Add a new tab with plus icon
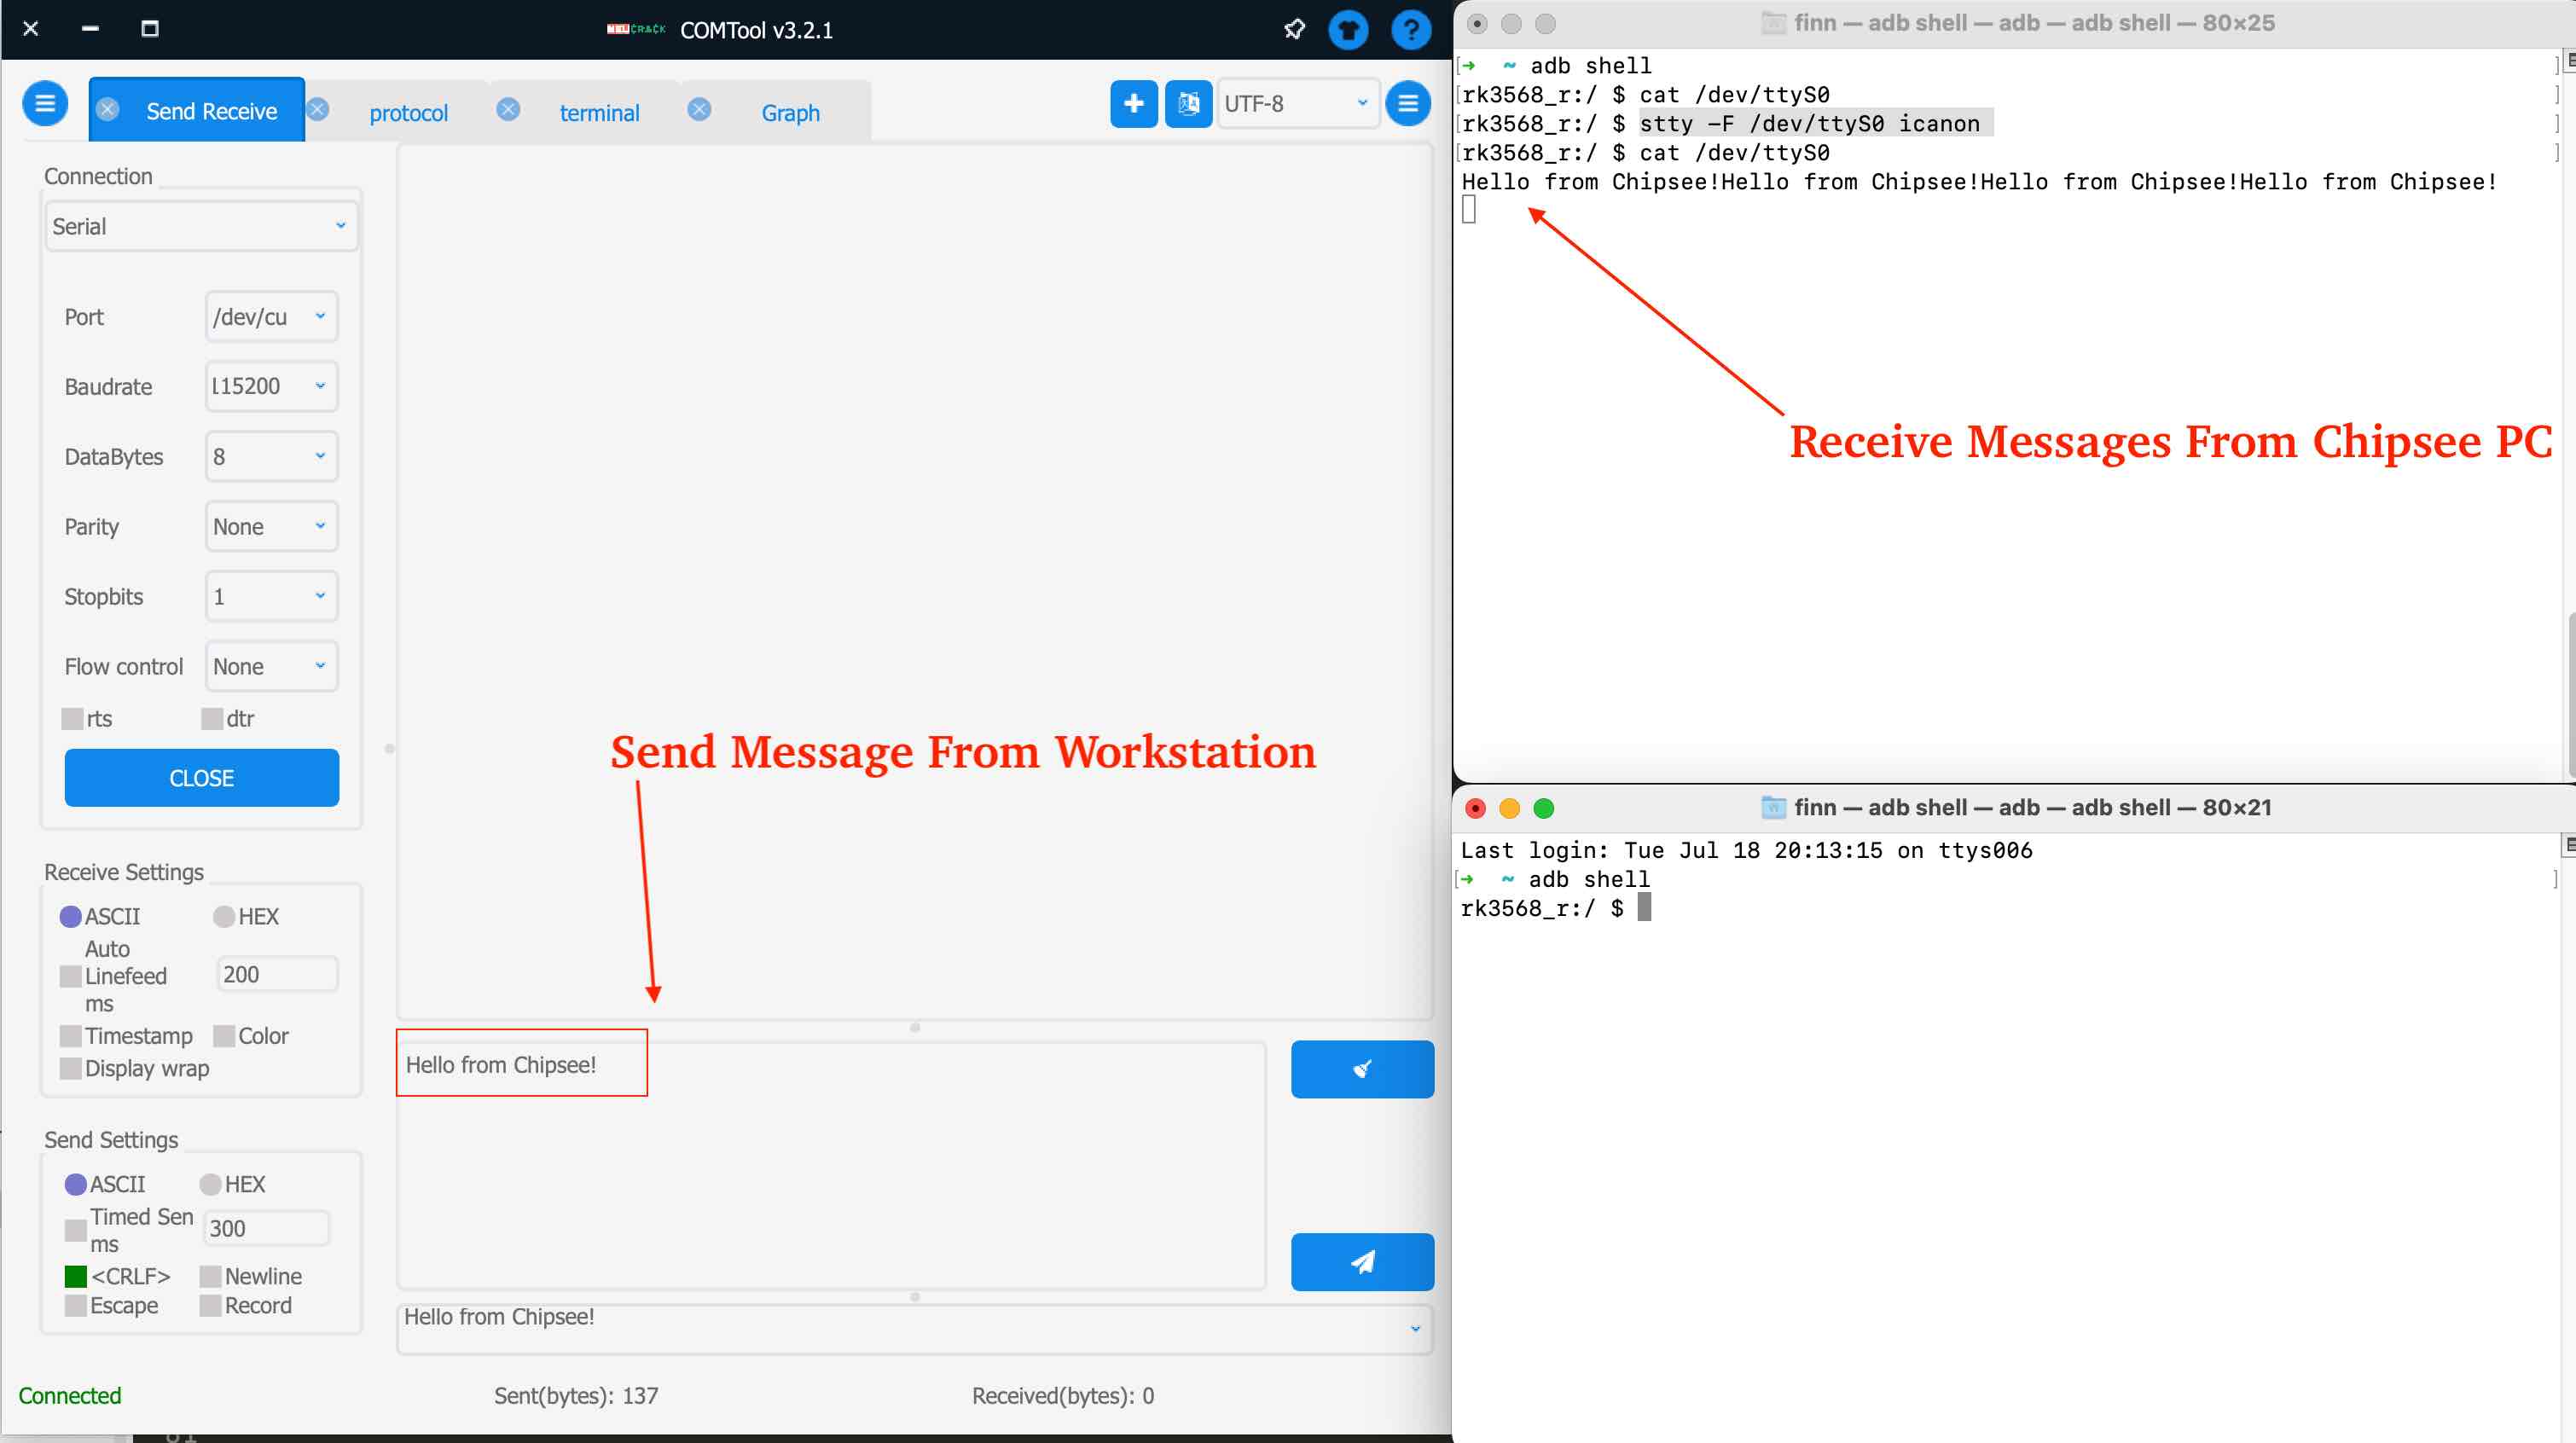2576x1443 pixels. click(x=1133, y=103)
